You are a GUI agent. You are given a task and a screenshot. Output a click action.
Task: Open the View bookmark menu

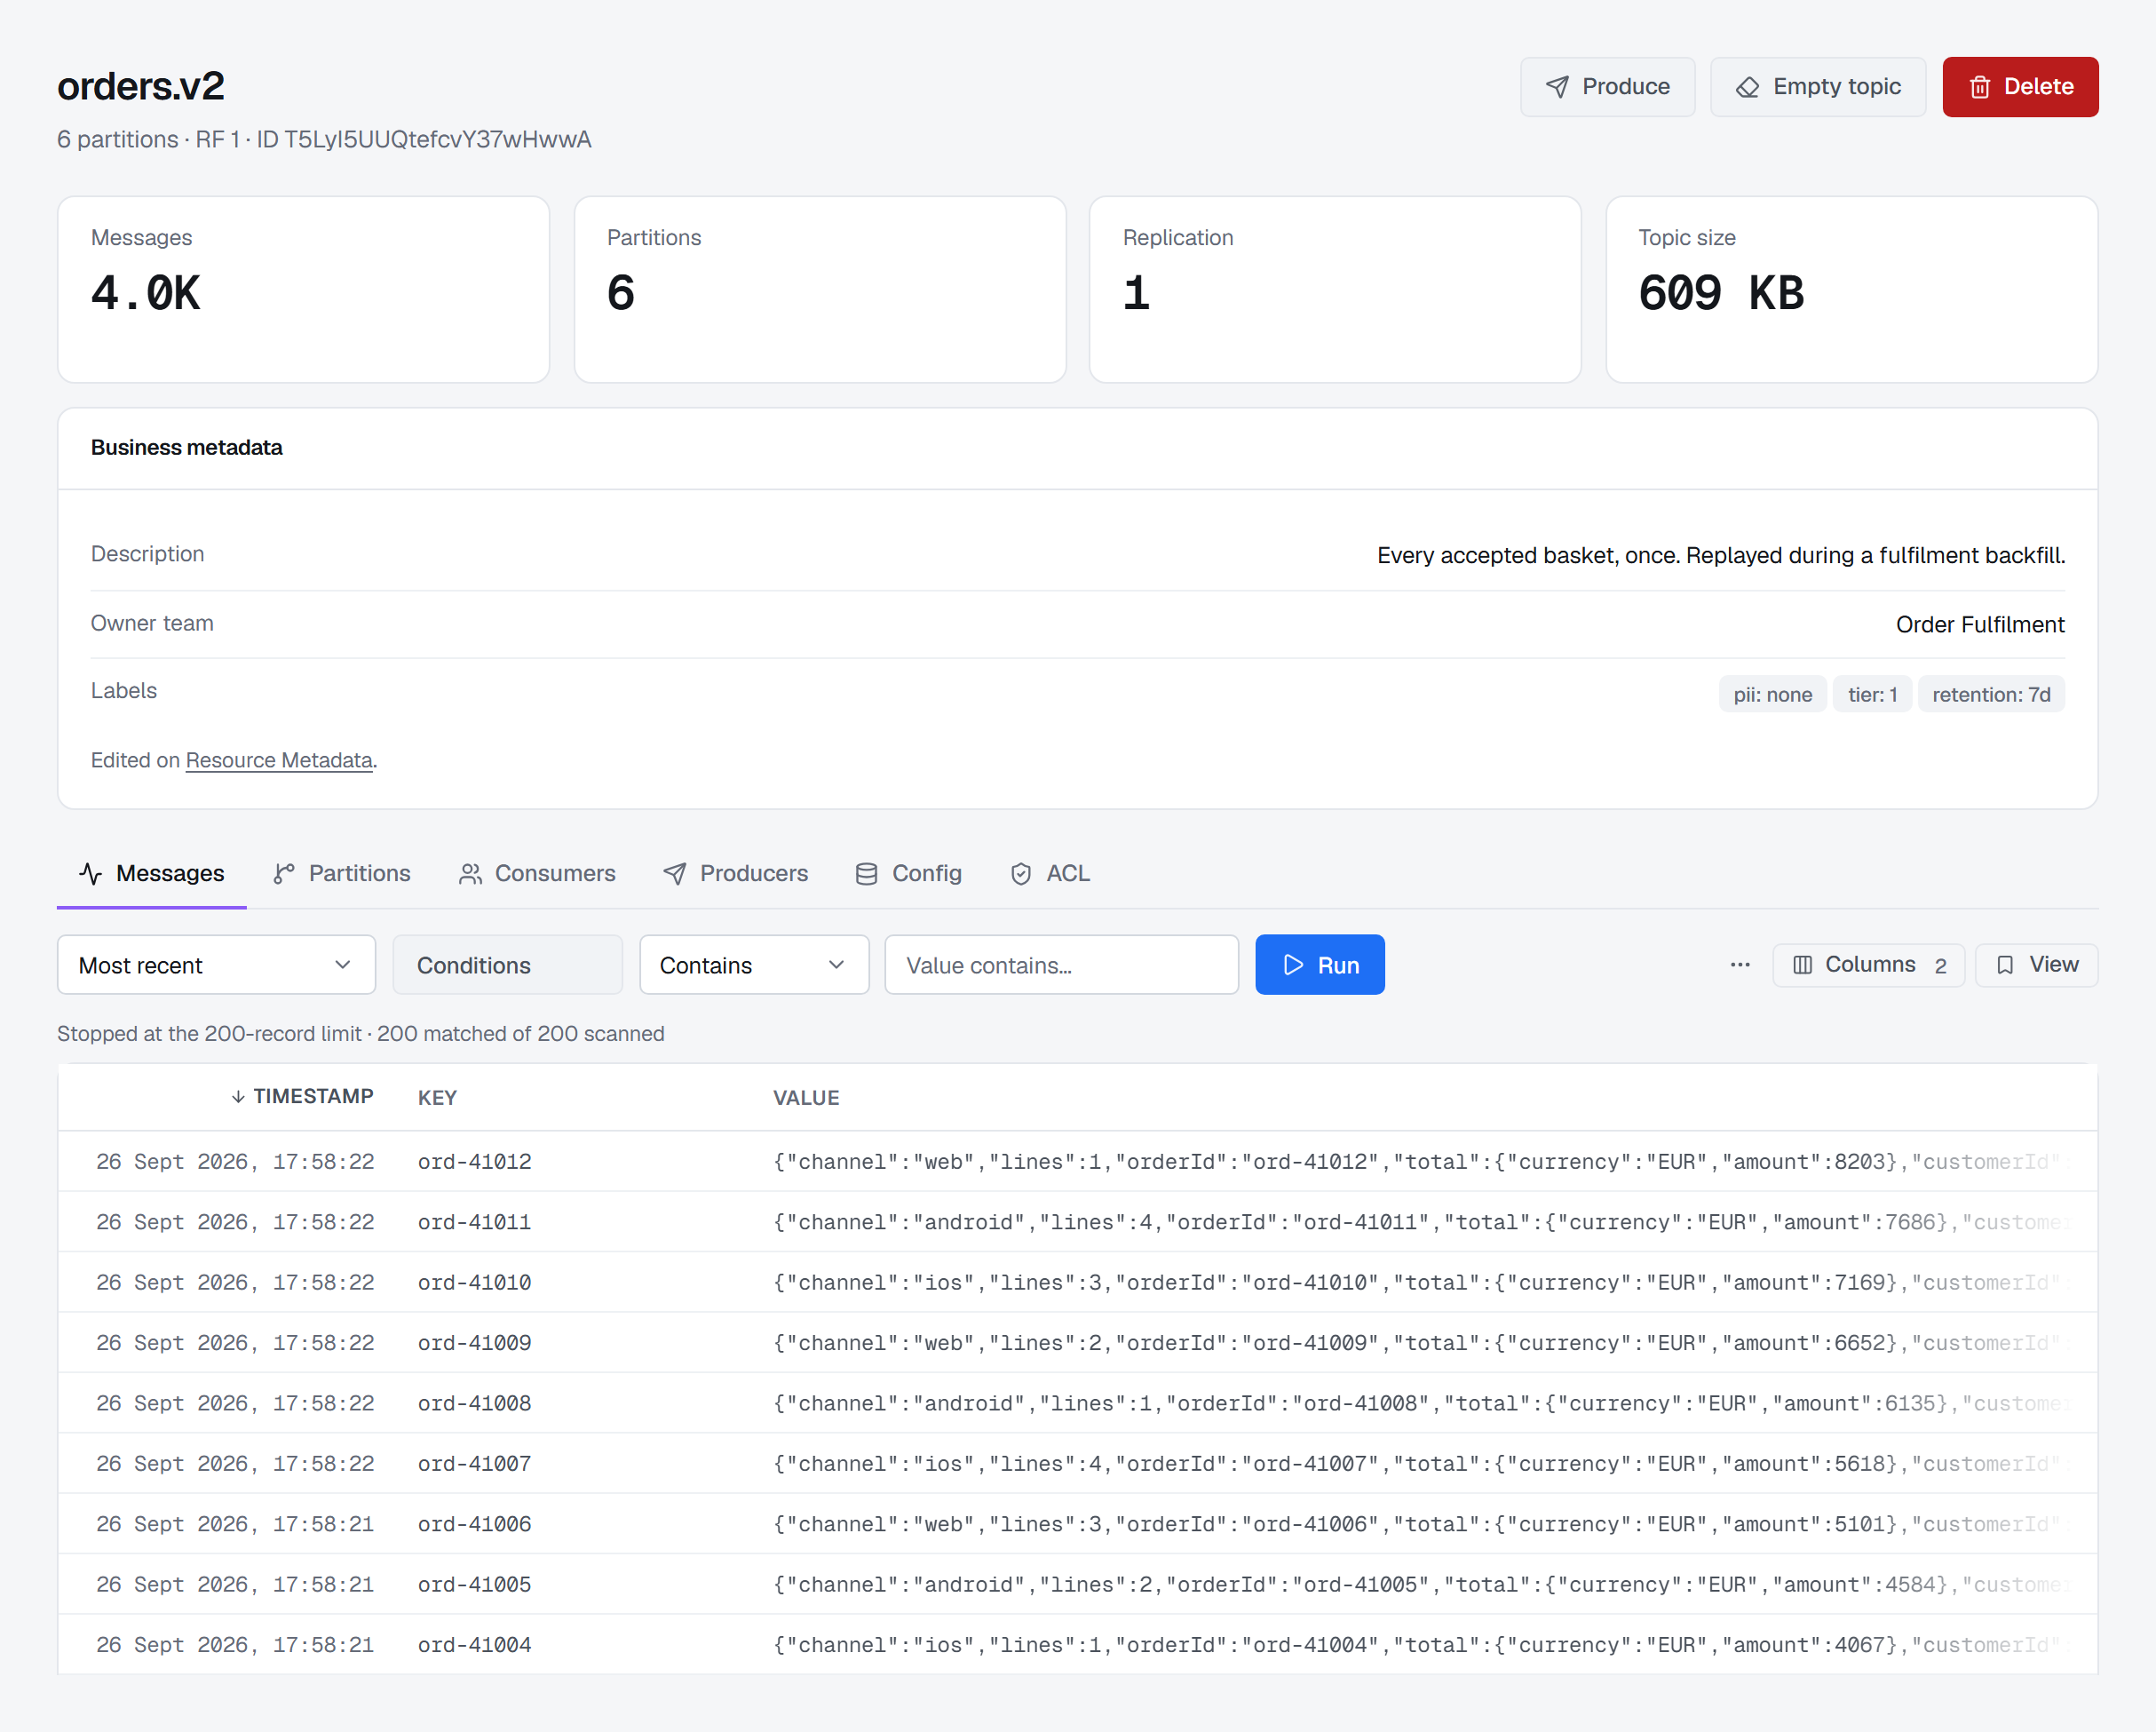point(2036,965)
